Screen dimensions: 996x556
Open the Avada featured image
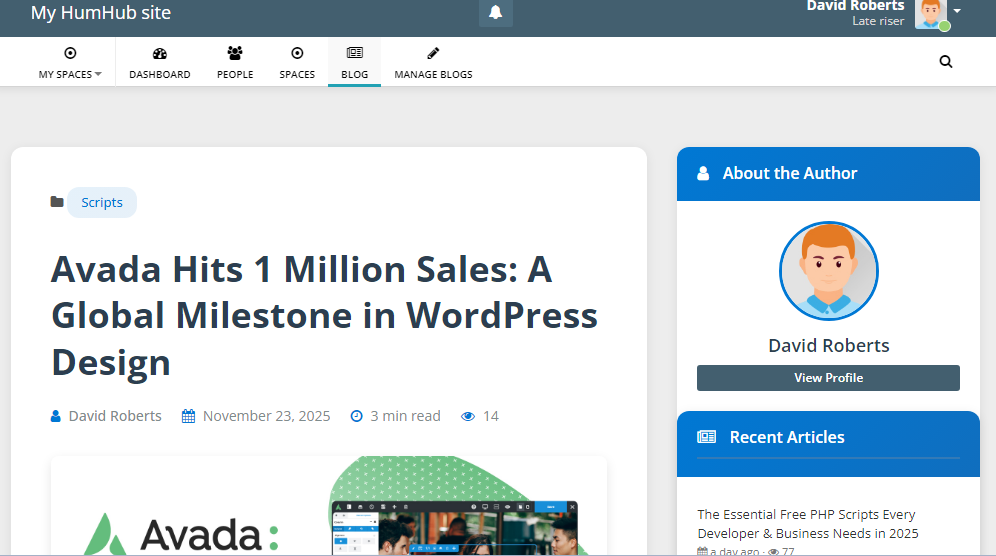[329, 505]
